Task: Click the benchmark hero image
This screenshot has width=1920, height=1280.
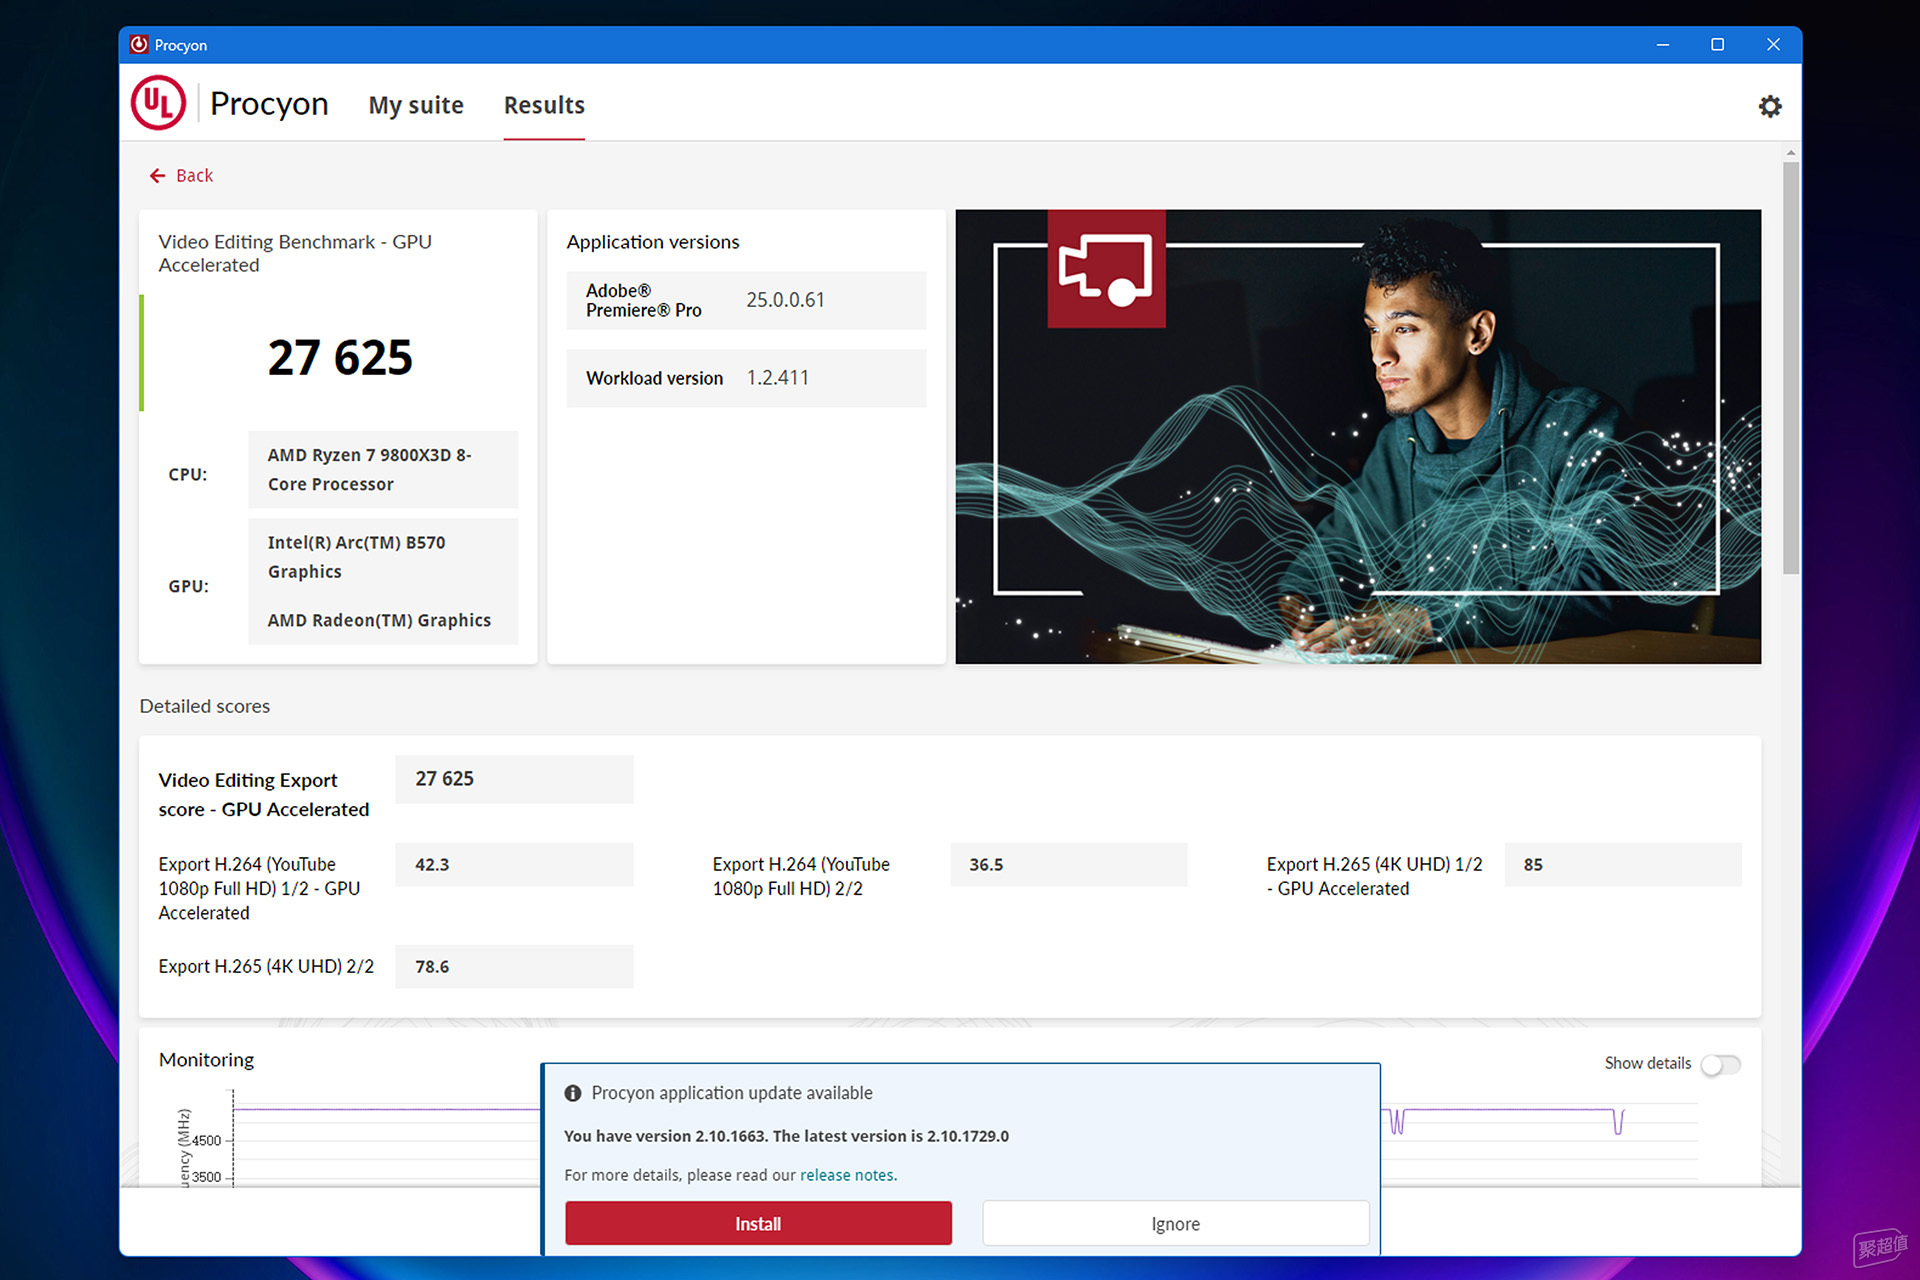Action: pyautogui.click(x=1358, y=436)
